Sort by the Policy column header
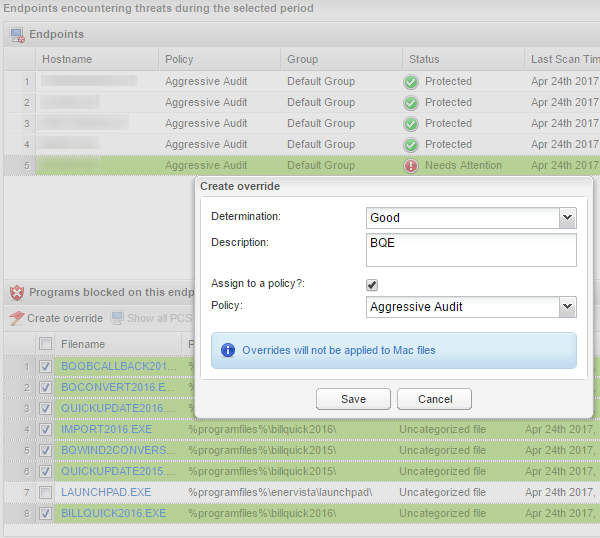This screenshot has height=538, width=600. point(220,59)
